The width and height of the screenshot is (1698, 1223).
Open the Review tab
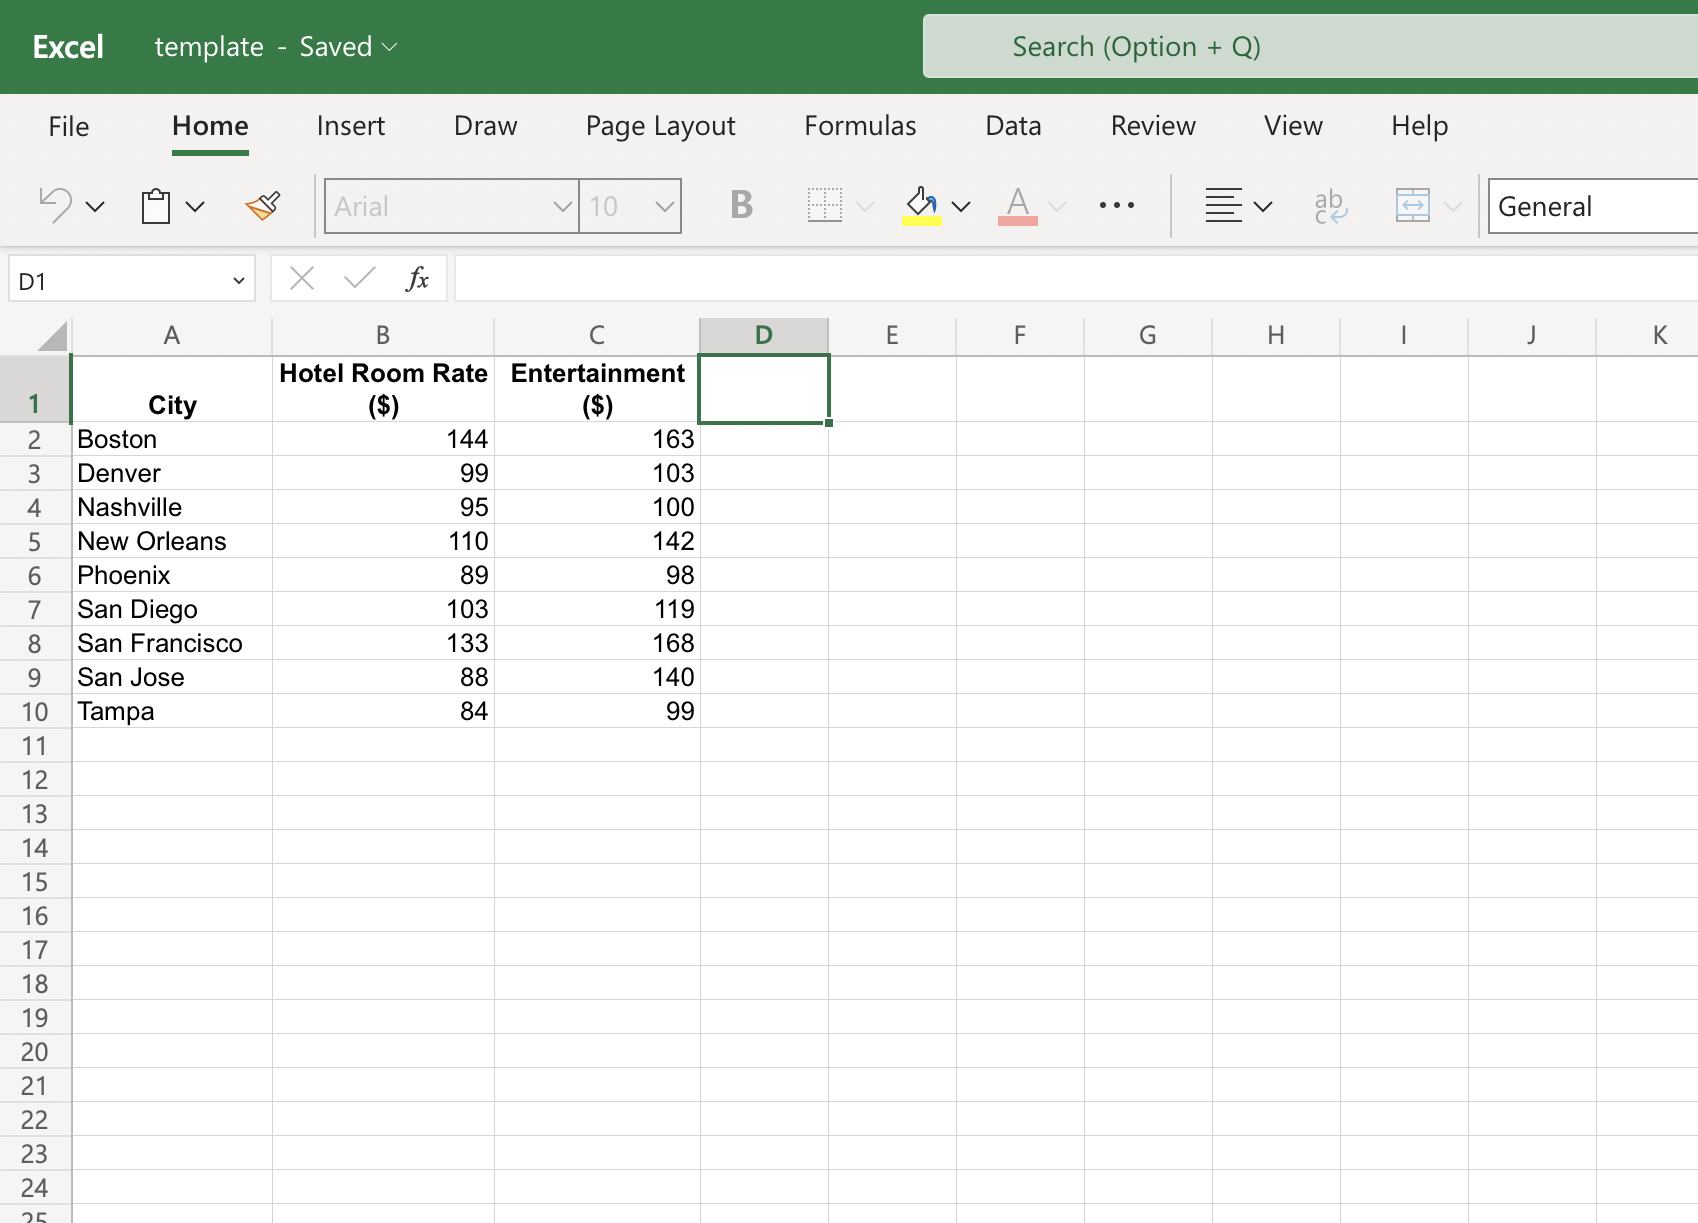[1153, 126]
